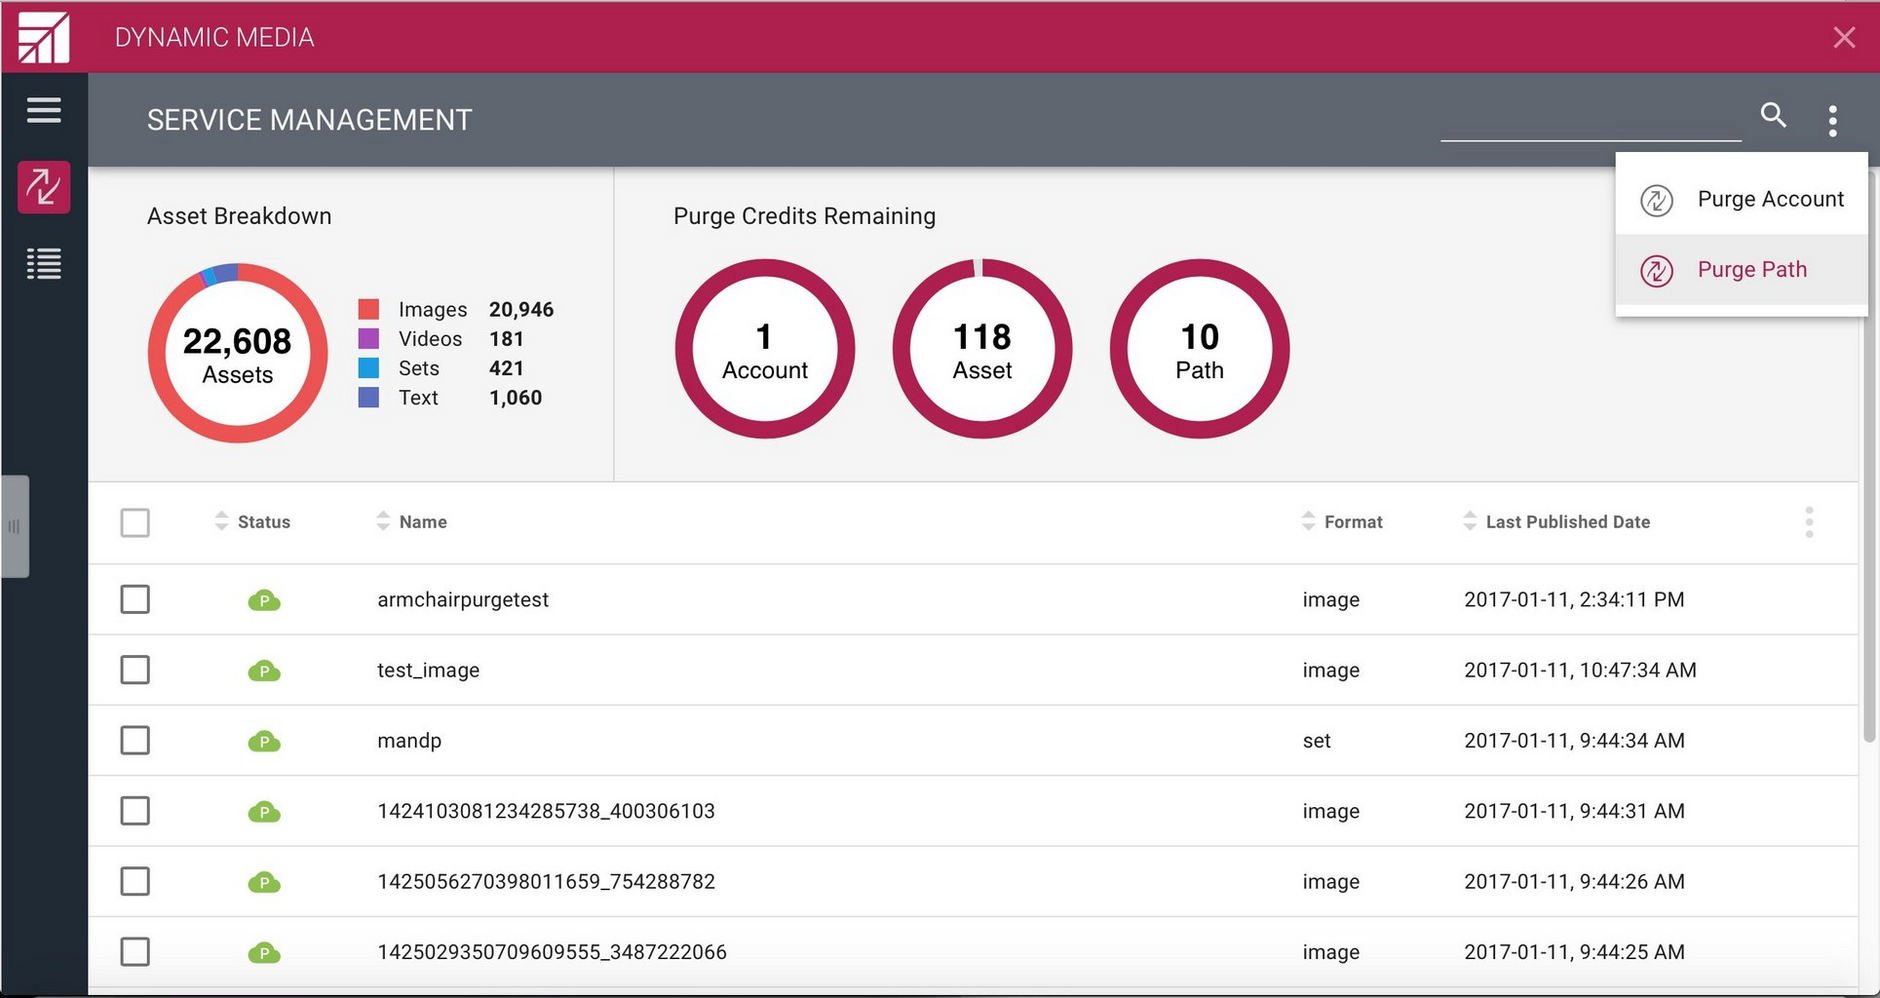Click the 118 Asset purge credit ring
The height and width of the screenshot is (998, 1880).
[x=982, y=349]
